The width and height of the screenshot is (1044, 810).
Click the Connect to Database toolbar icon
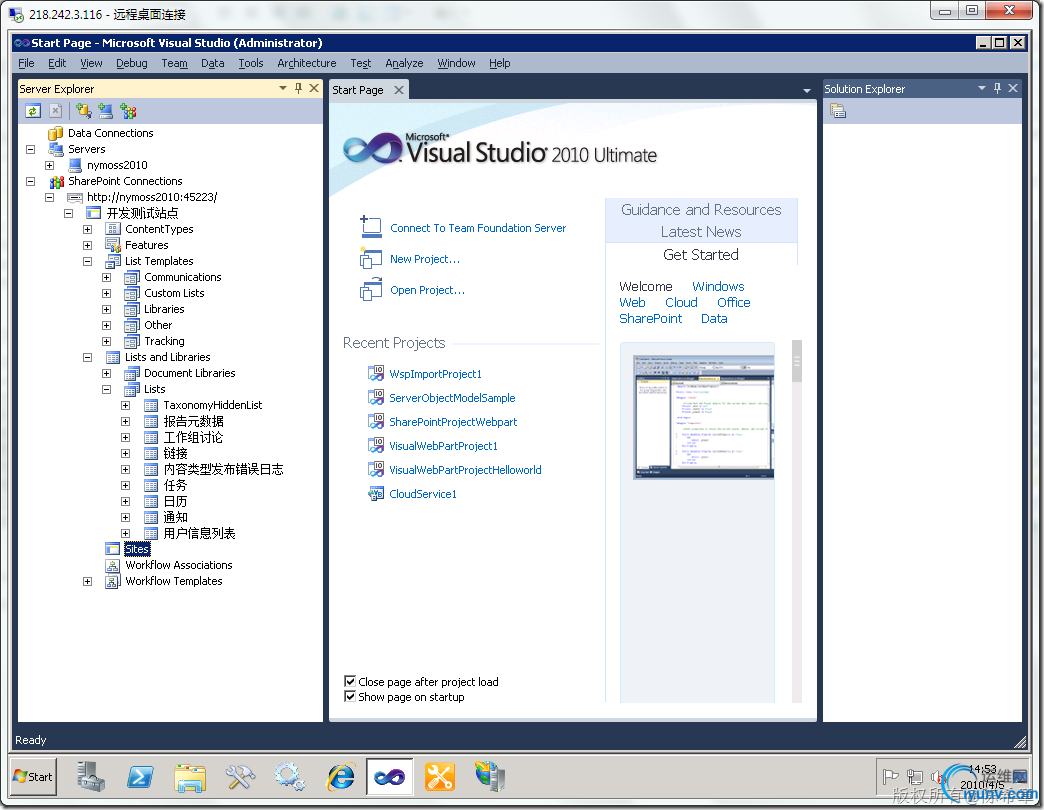point(83,111)
